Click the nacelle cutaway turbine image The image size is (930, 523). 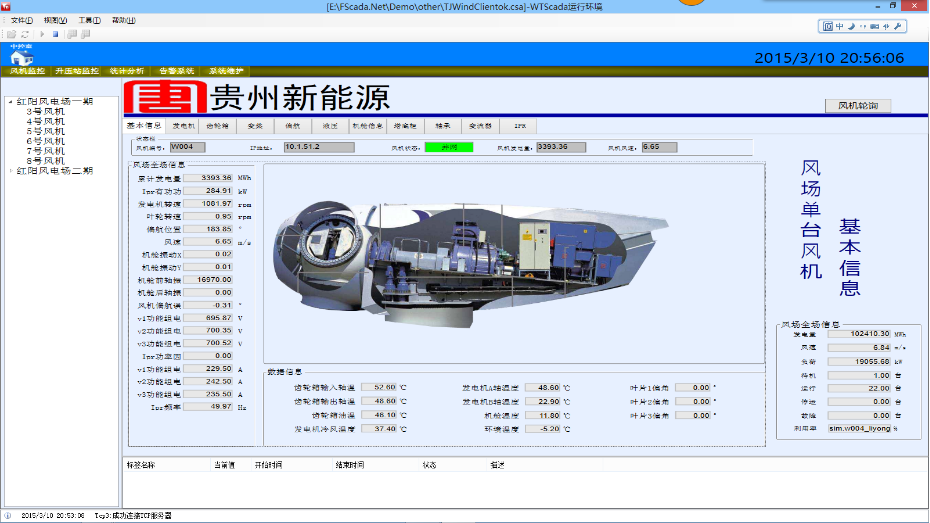[471, 264]
